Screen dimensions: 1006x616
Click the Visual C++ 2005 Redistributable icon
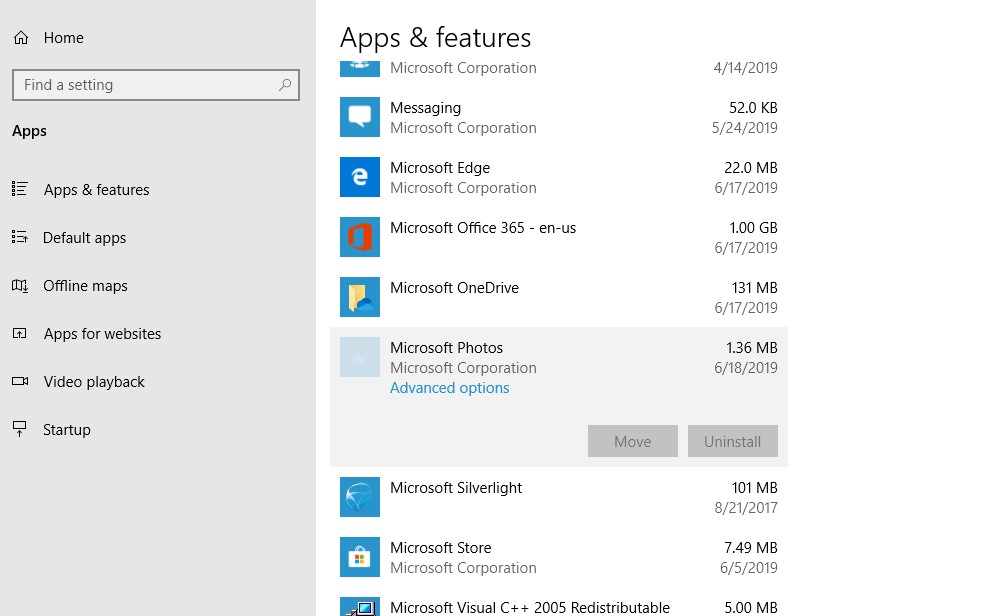click(x=360, y=606)
